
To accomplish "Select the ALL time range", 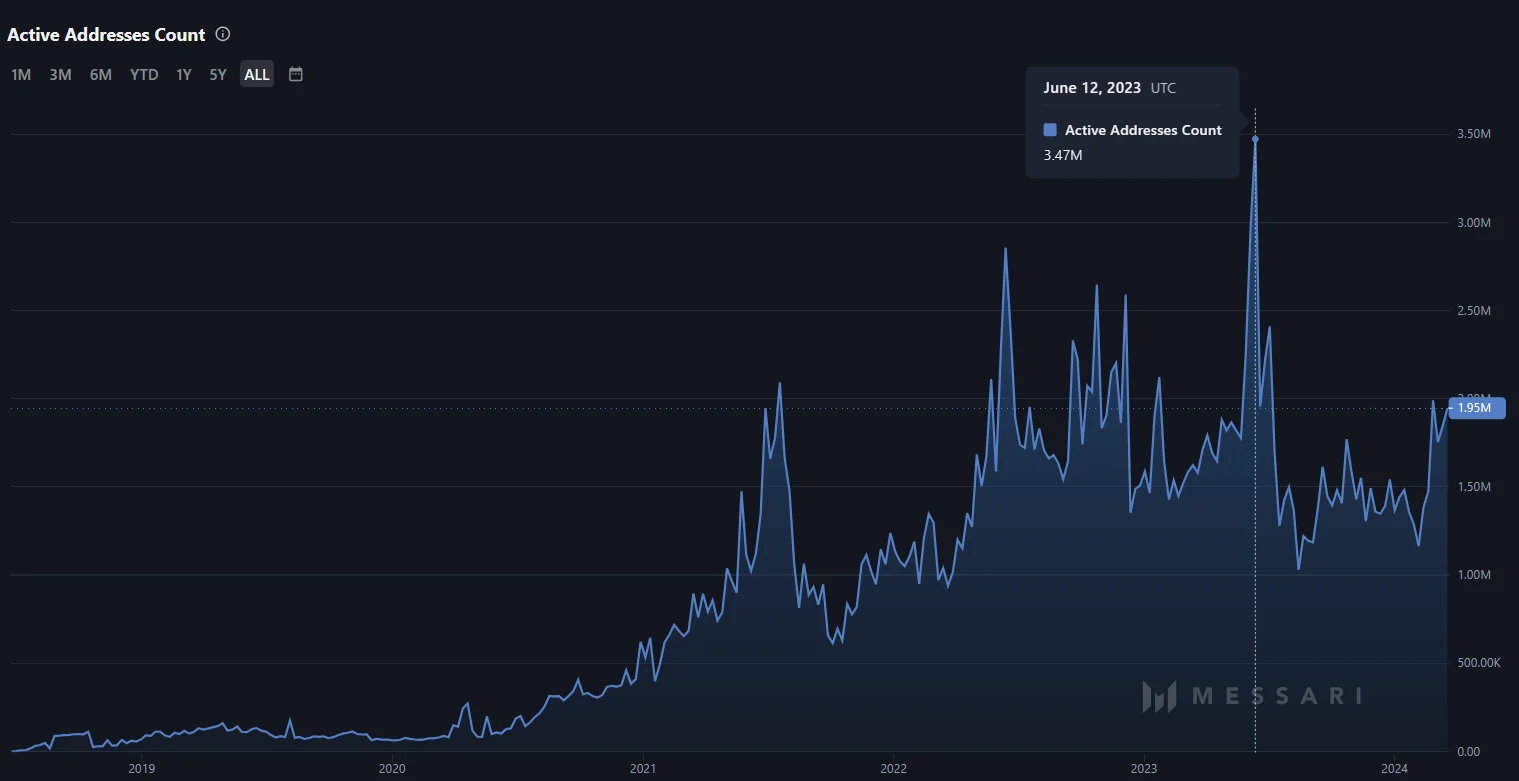I will (x=257, y=74).
